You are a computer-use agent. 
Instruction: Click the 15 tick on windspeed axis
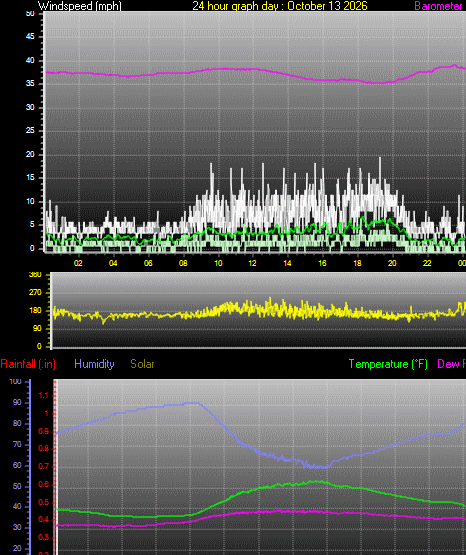click(30, 178)
